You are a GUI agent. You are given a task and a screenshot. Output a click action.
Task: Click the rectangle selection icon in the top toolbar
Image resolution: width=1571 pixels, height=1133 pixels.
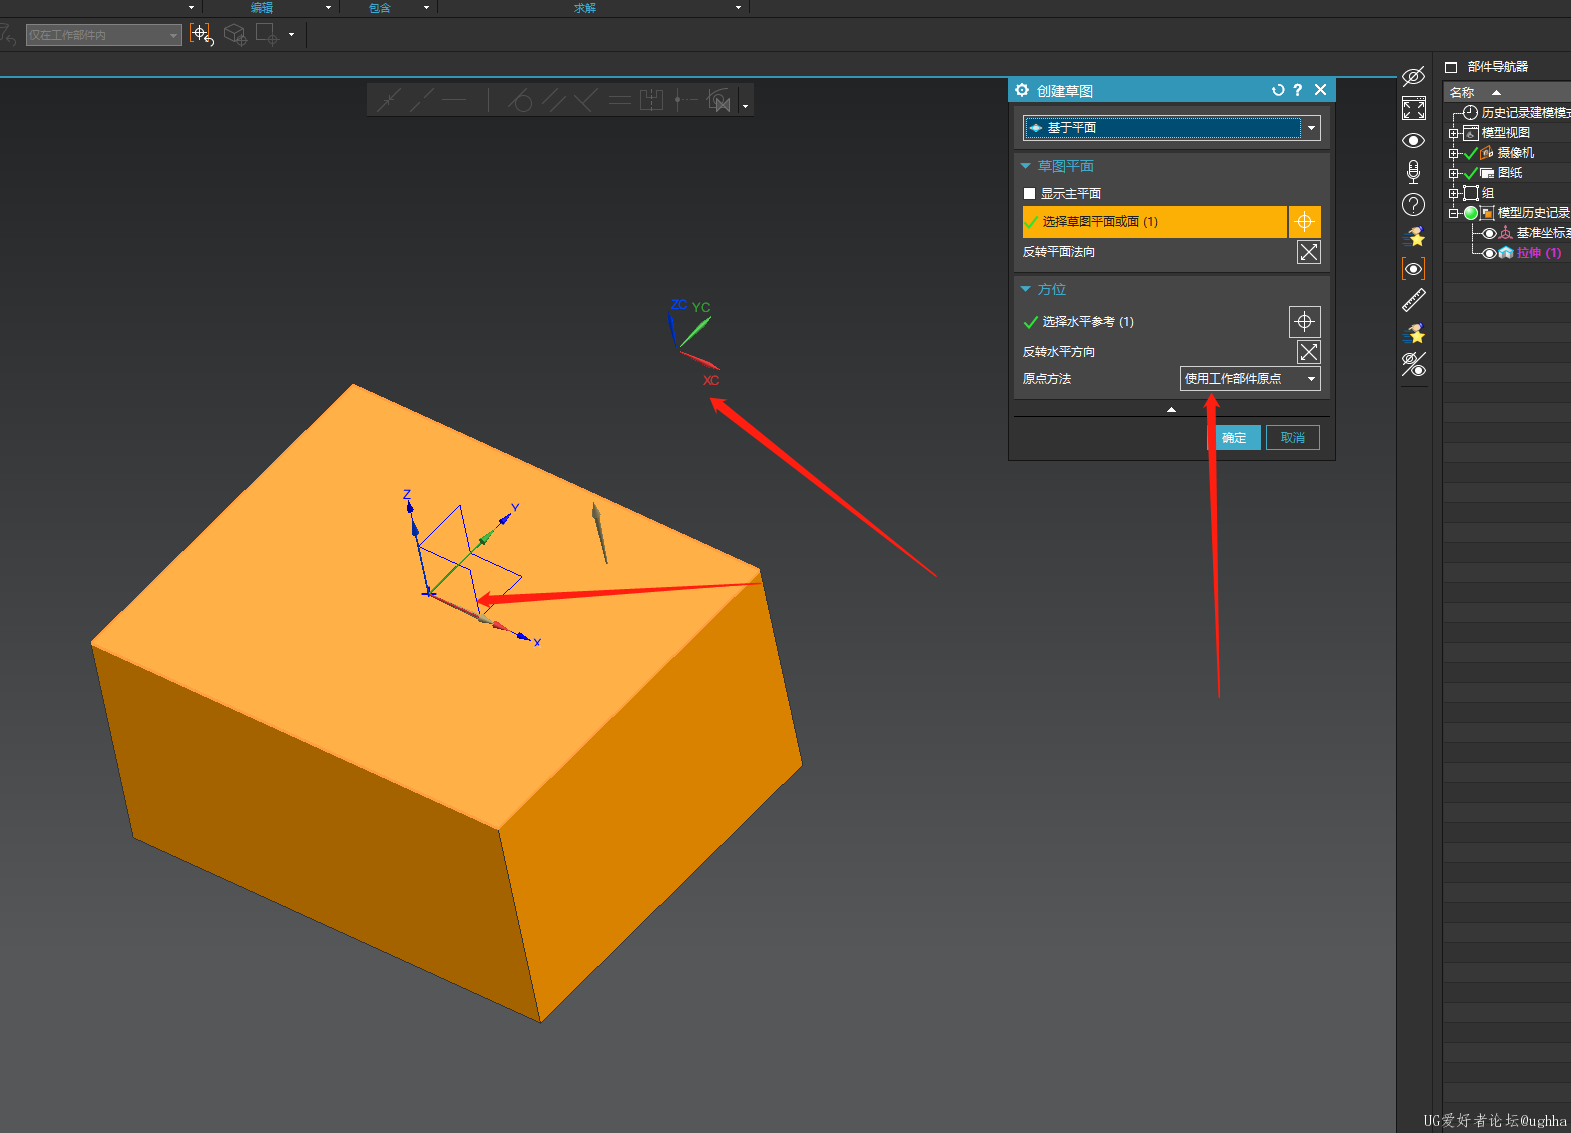[x=267, y=35]
